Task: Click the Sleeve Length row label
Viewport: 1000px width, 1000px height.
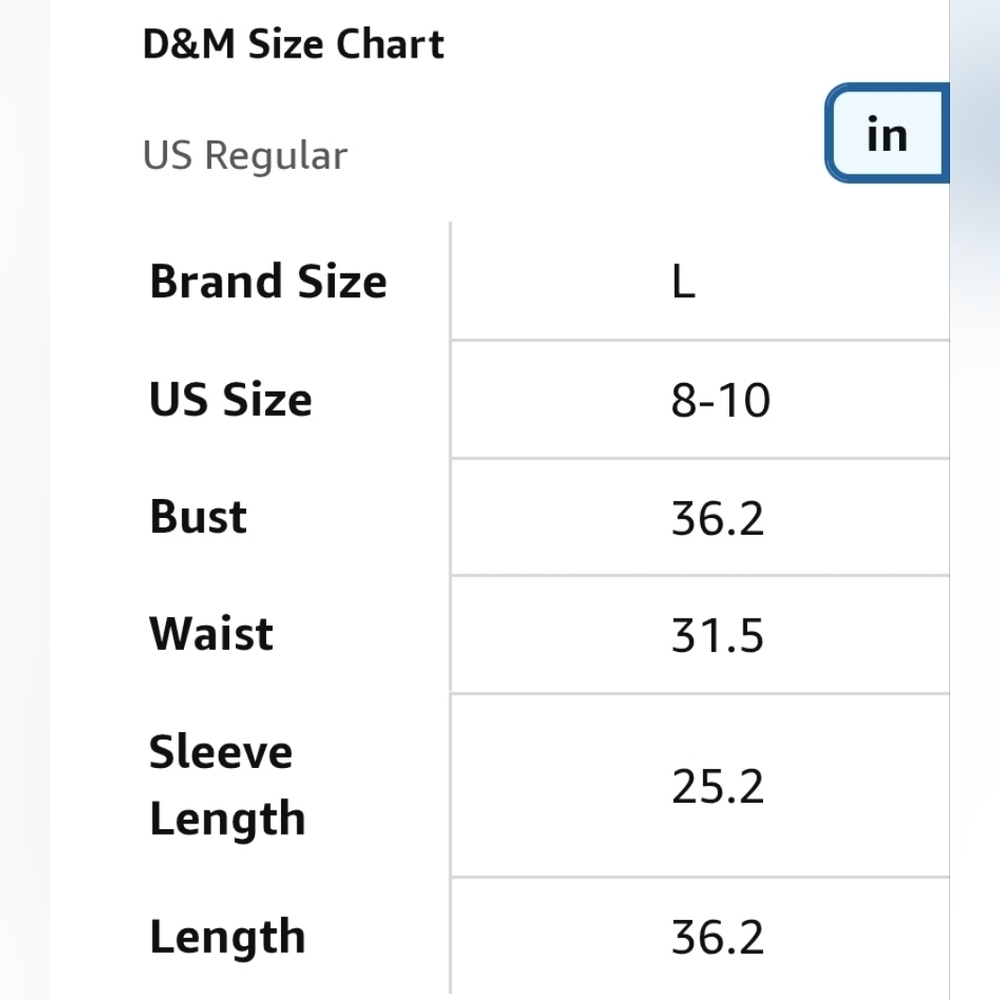Action: [227, 785]
